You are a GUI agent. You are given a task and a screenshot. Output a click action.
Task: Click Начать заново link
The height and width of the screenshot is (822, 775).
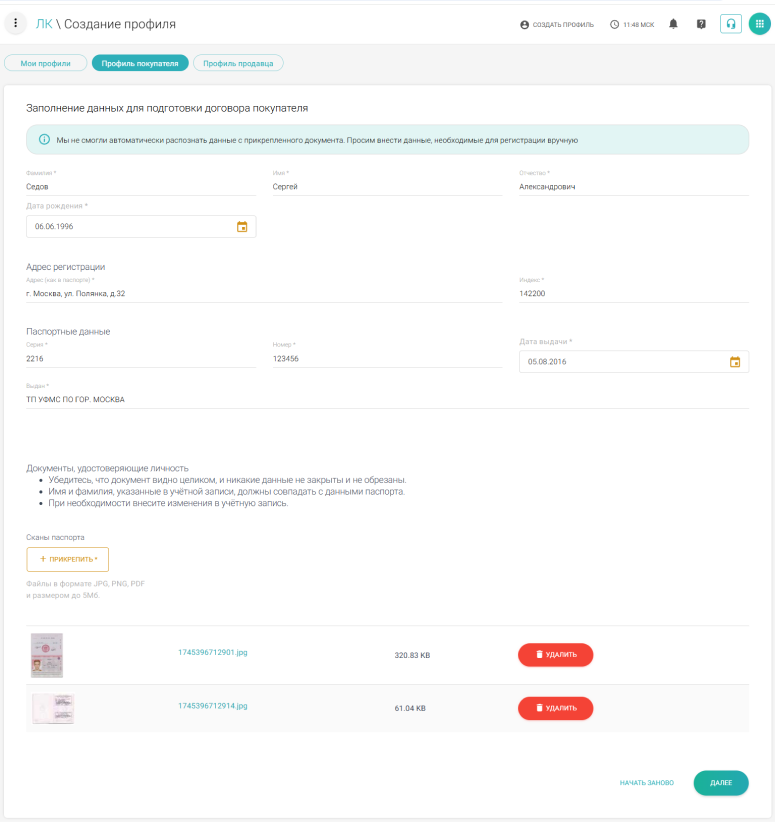[x=646, y=783]
